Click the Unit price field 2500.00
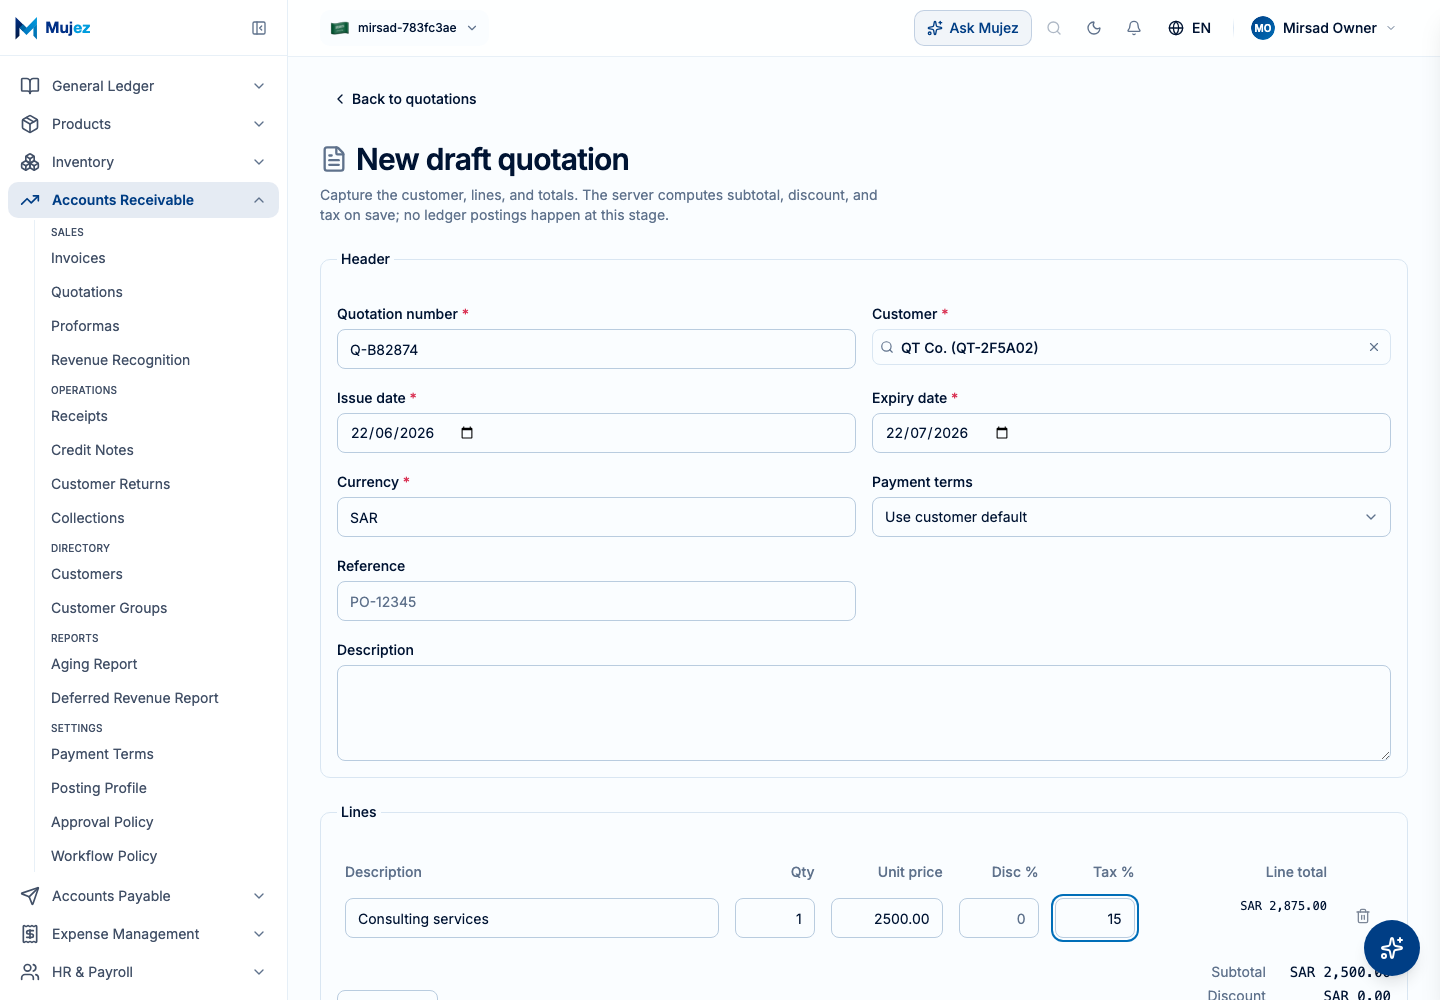Image resolution: width=1440 pixels, height=1000 pixels. (887, 918)
